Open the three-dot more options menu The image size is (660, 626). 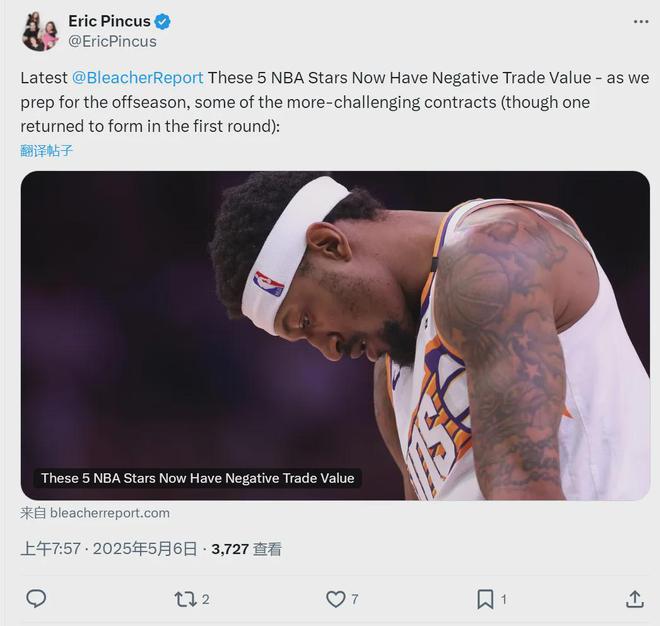pyautogui.click(x=640, y=21)
